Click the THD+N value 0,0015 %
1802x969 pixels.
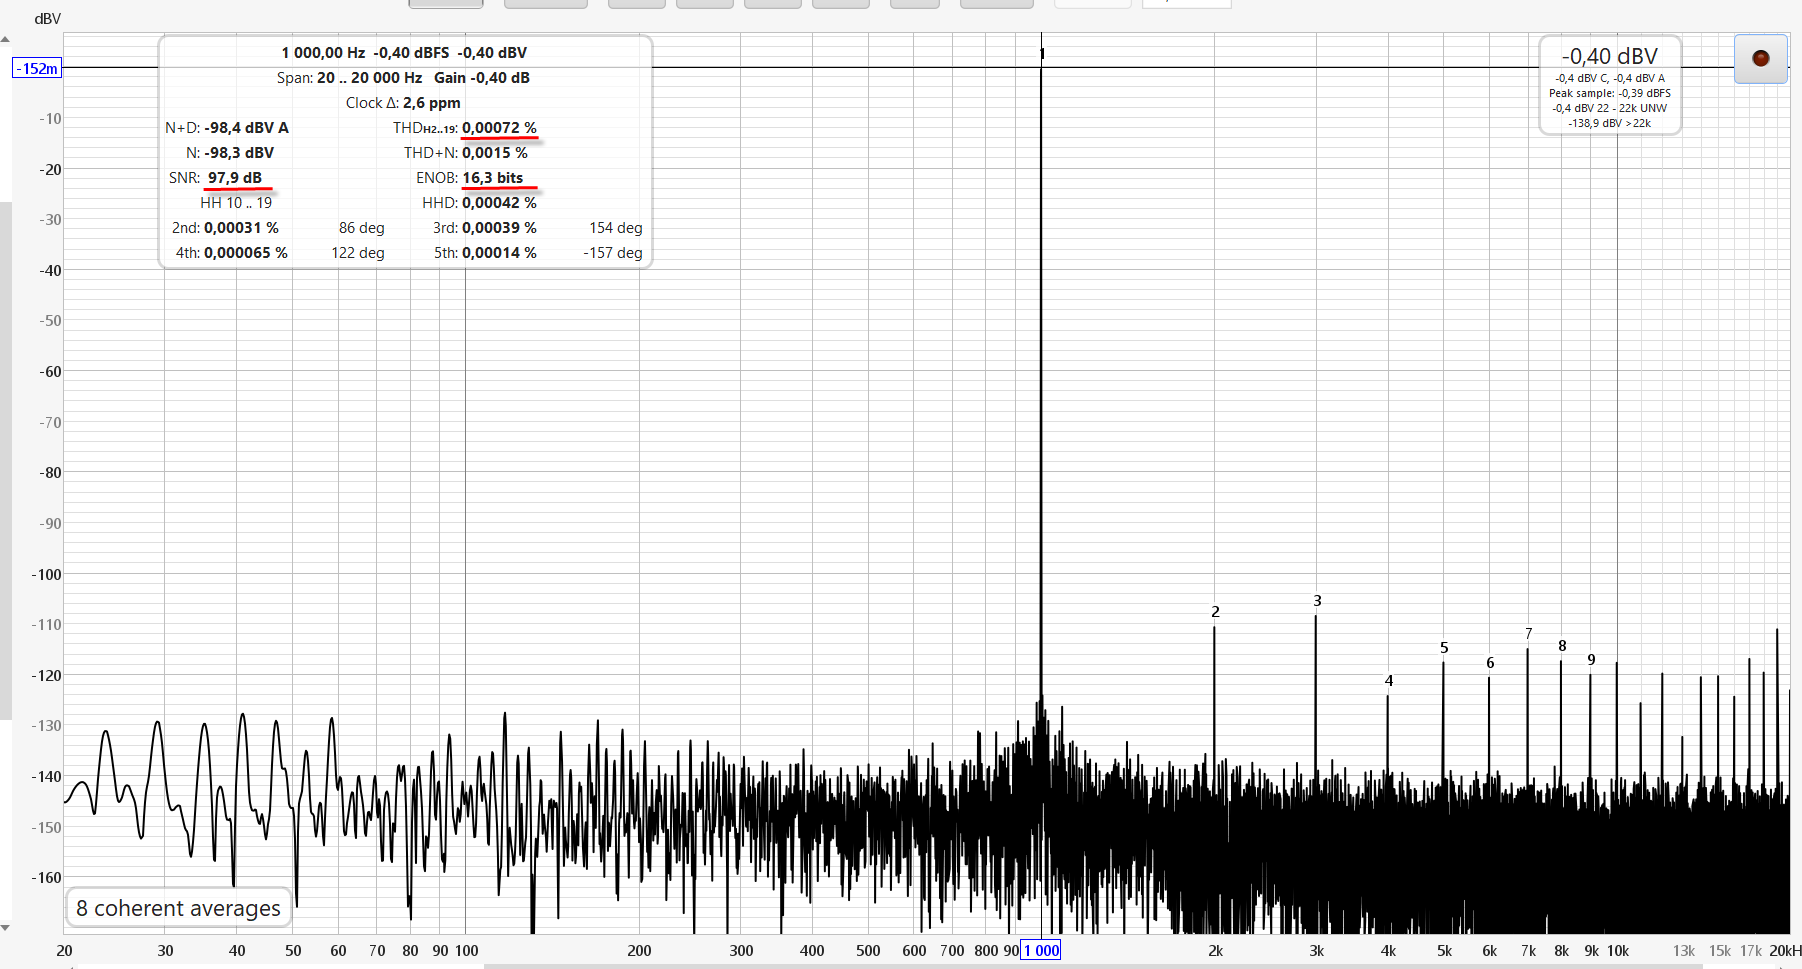coord(494,153)
